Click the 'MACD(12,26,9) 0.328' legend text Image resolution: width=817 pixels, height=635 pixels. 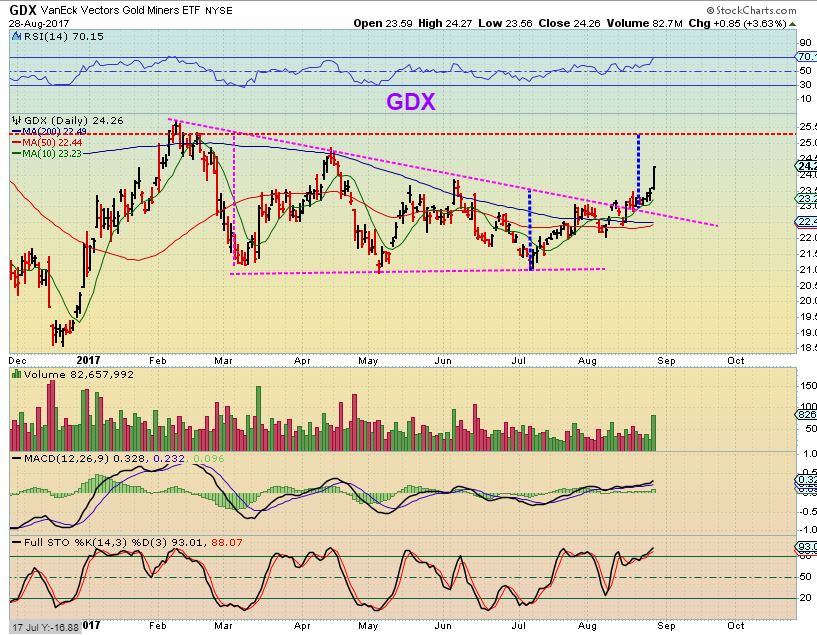pyautogui.click(x=85, y=458)
